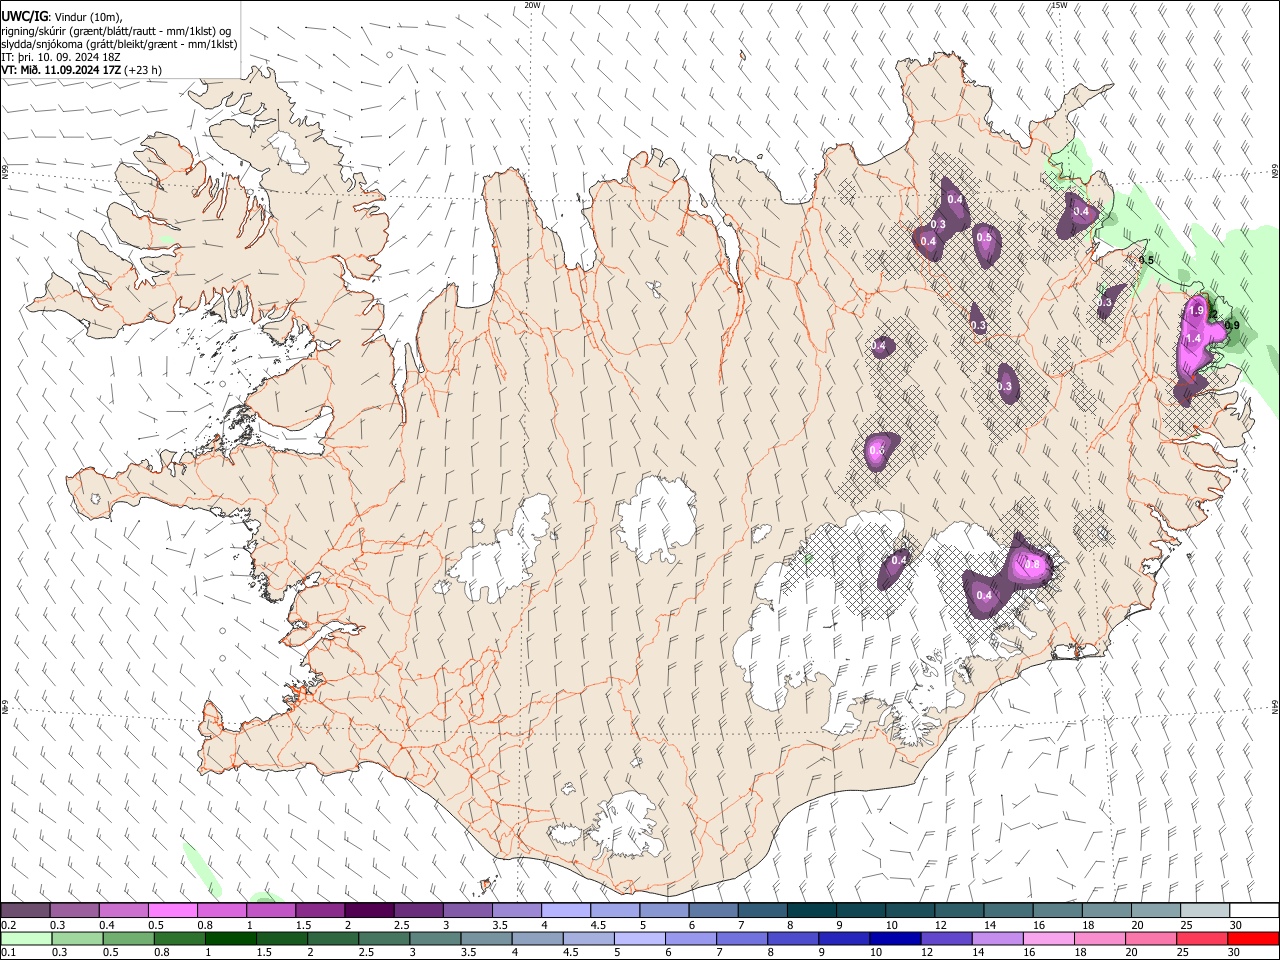1280x960 pixels.
Task: Pick upper legend swatch labeled 12
Action: 958,910
